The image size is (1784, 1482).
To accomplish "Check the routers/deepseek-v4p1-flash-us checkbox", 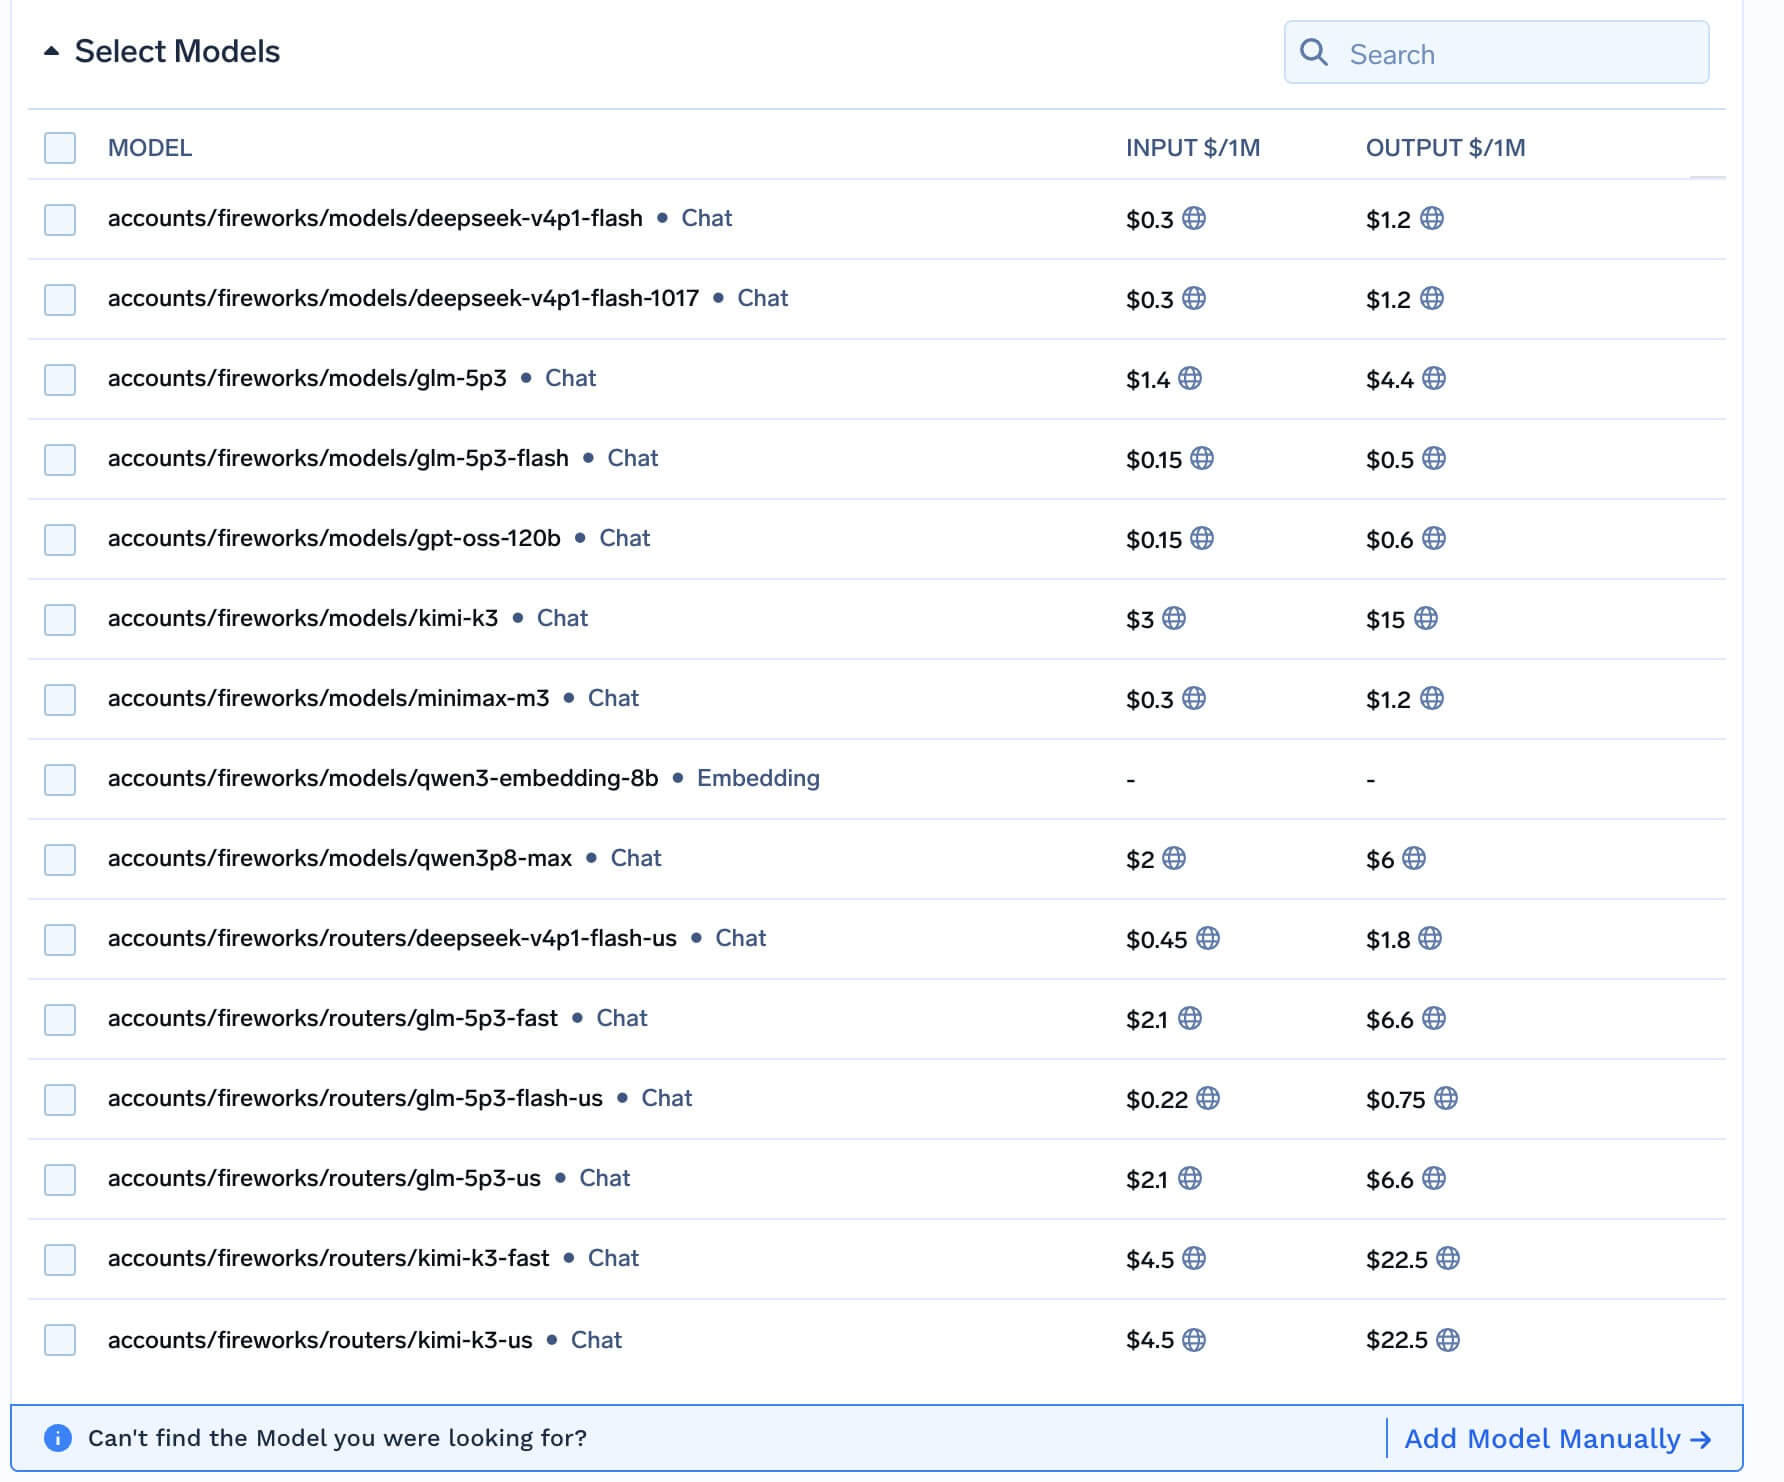I will click(x=60, y=940).
